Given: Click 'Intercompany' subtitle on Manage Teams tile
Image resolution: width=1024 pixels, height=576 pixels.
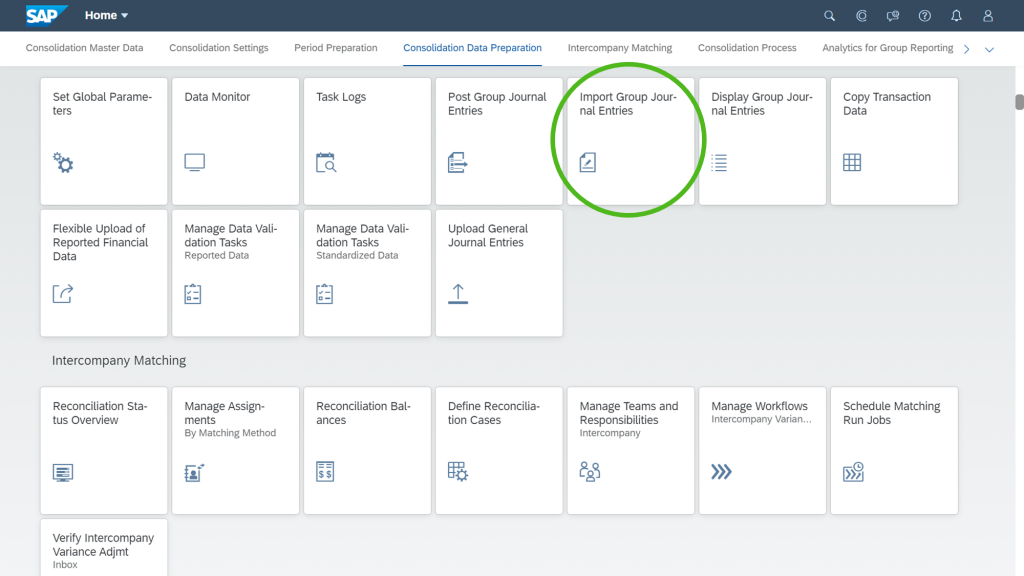Looking at the screenshot, I should click(610, 433).
